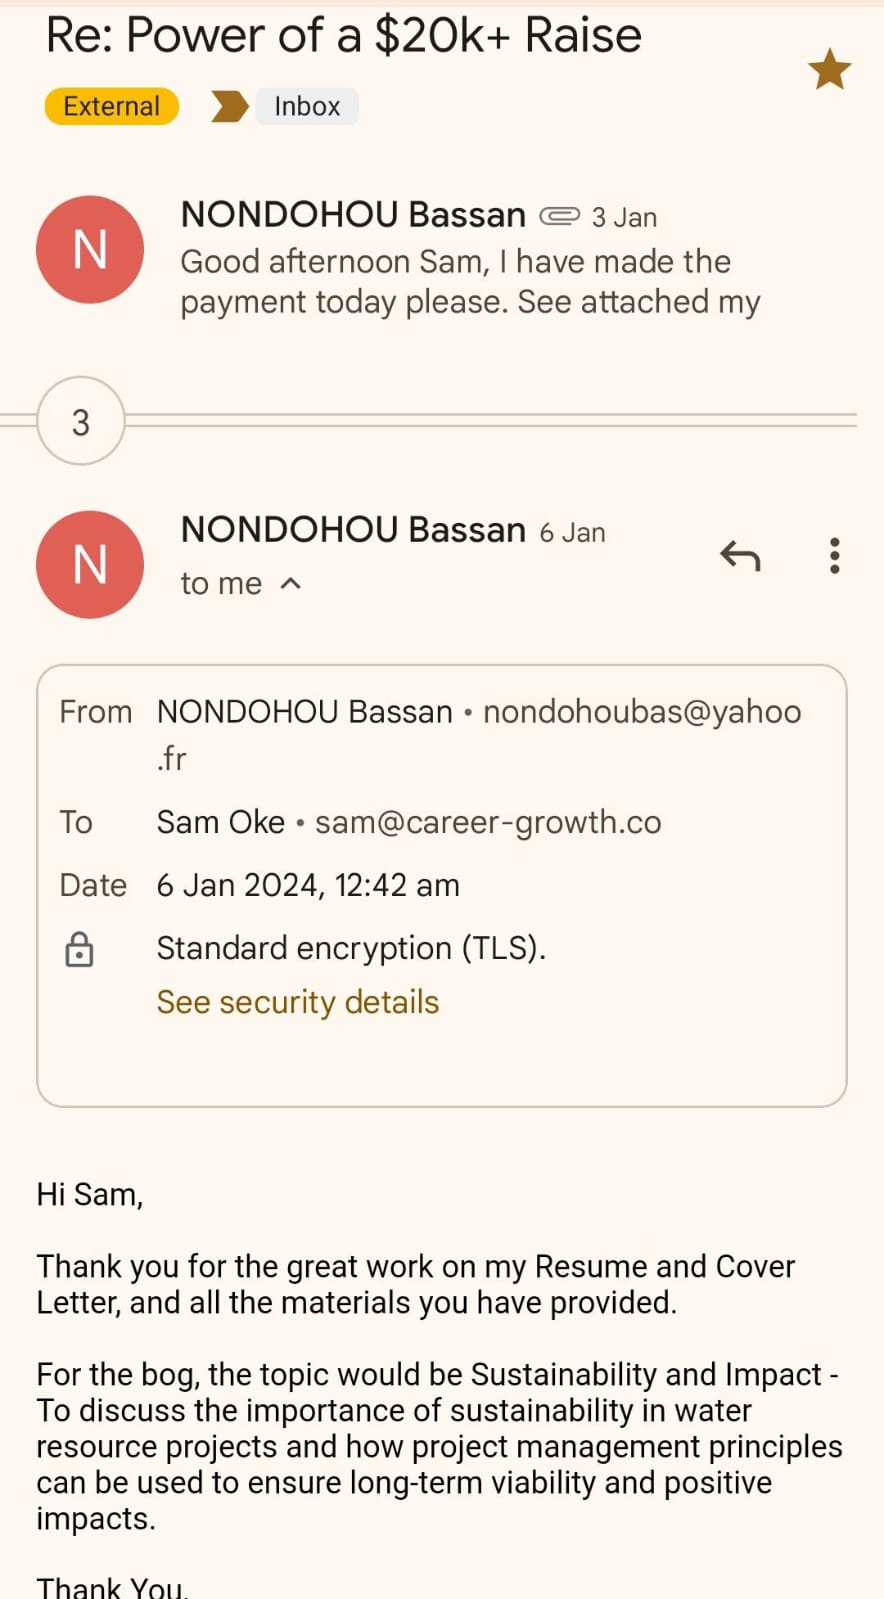Click the Inbox label chip

[307, 106]
